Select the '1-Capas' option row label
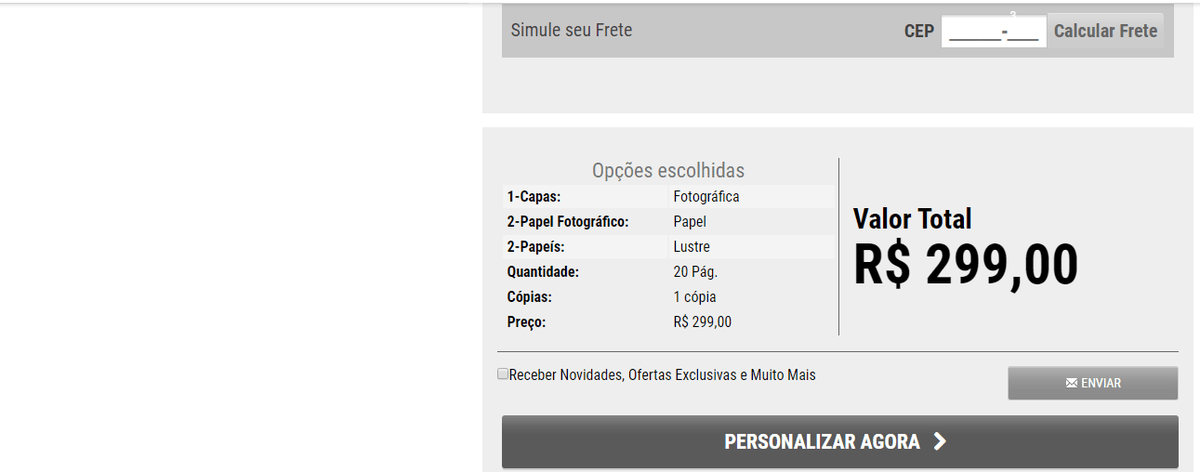This screenshot has height=472, width=1200. [534, 197]
